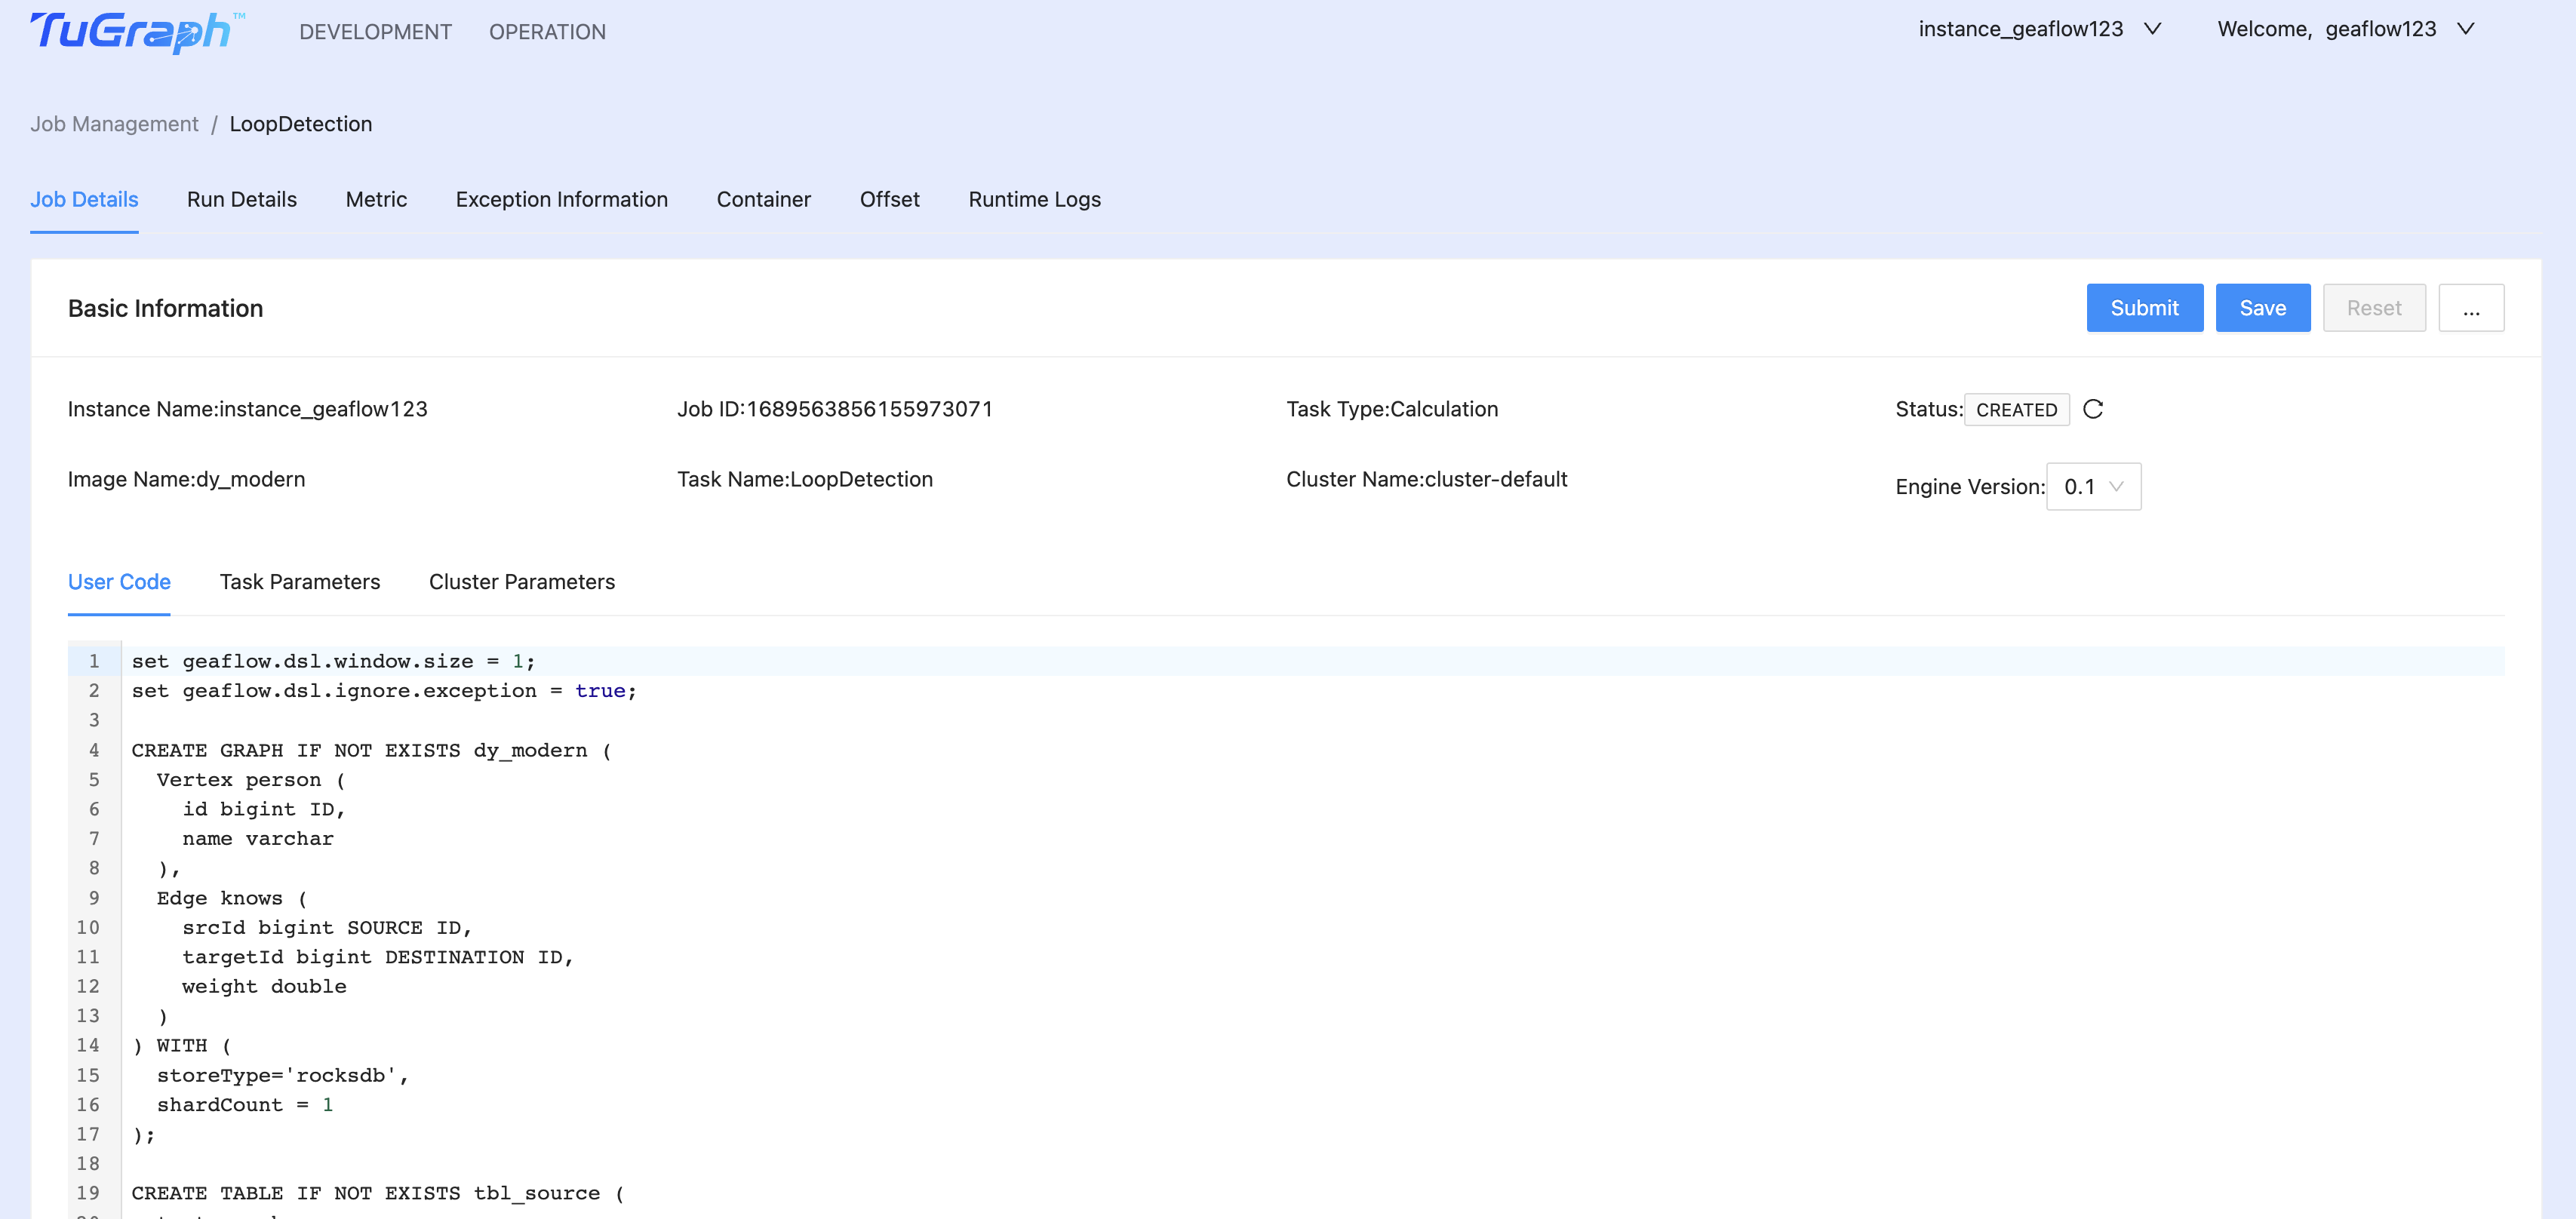This screenshot has width=2576, height=1219.
Task: Switch to the Metric tab
Action: [x=376, y=199]
